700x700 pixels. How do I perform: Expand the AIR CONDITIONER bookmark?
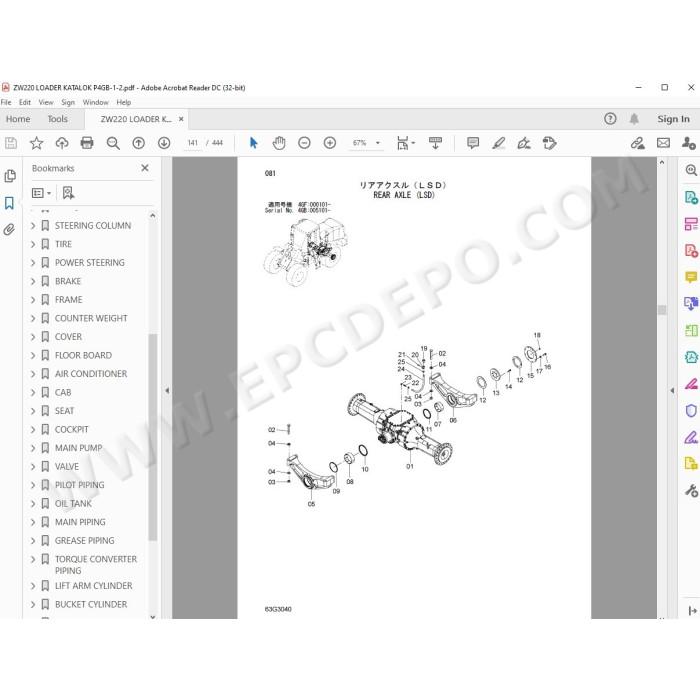coord(33,374)
